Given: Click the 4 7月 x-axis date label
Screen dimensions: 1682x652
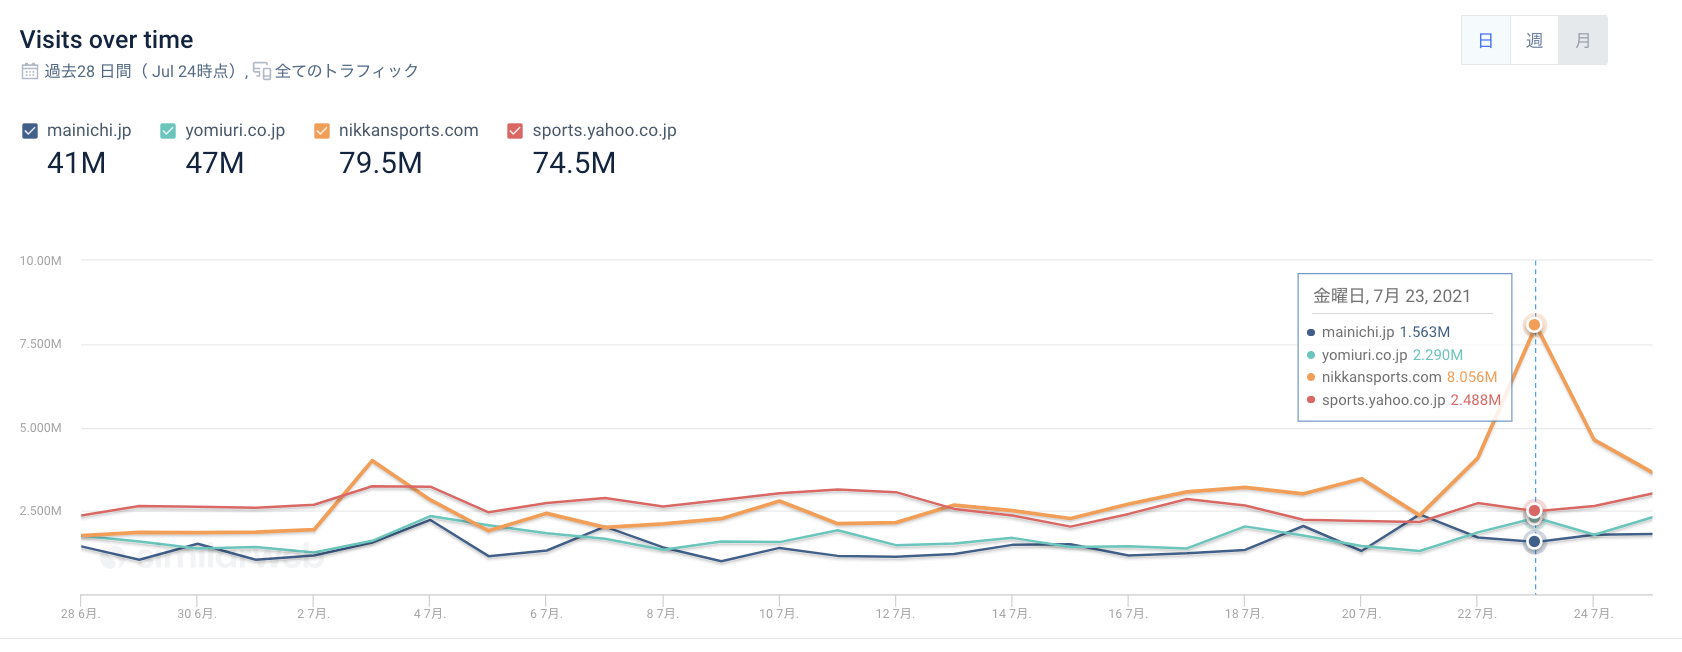Looking at the screenshot, I should click(430, 613).
